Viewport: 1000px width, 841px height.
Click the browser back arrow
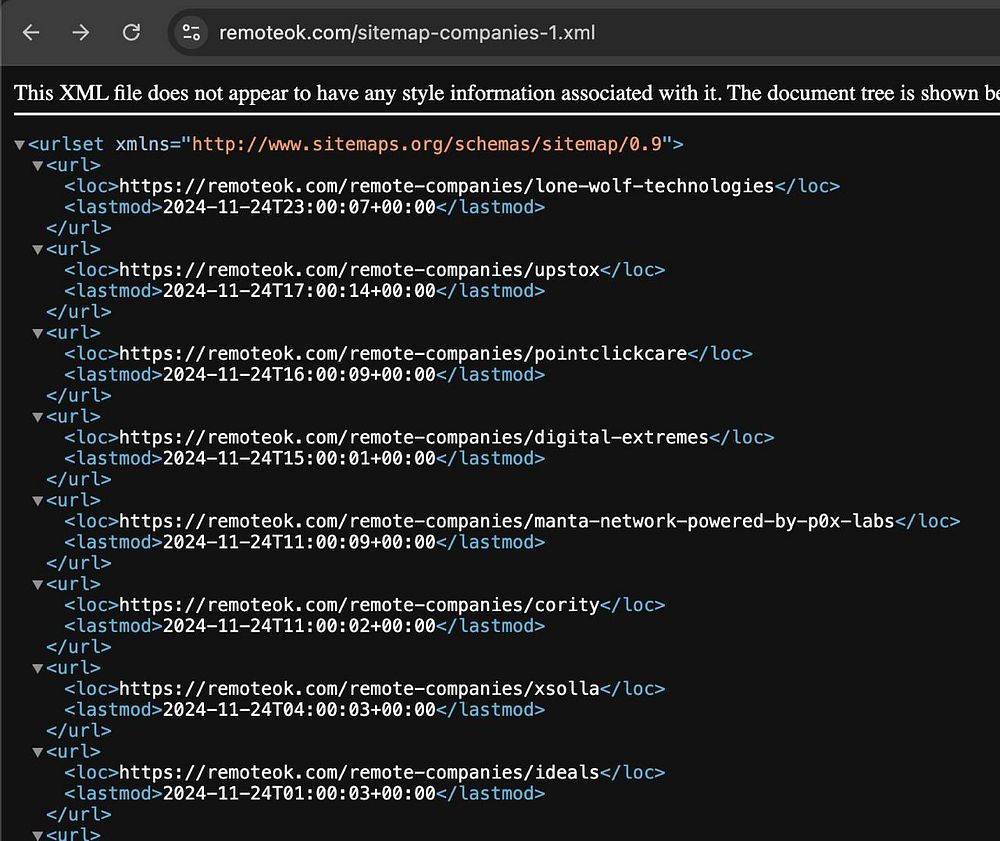tap(31, 33)
